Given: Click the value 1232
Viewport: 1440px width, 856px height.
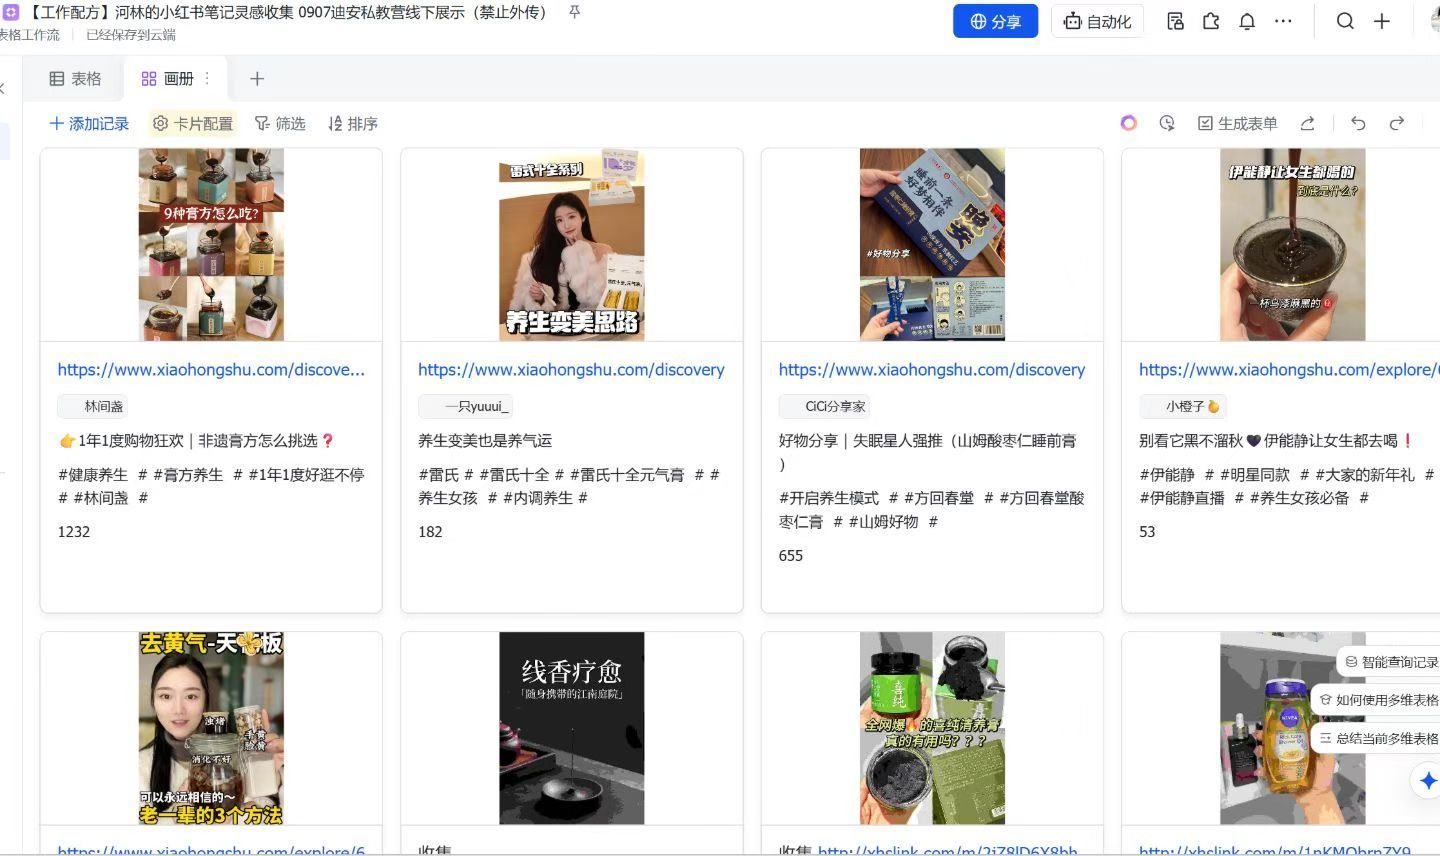Looking at the screenshot, I should pyautogui.click(x=74, y=532).
